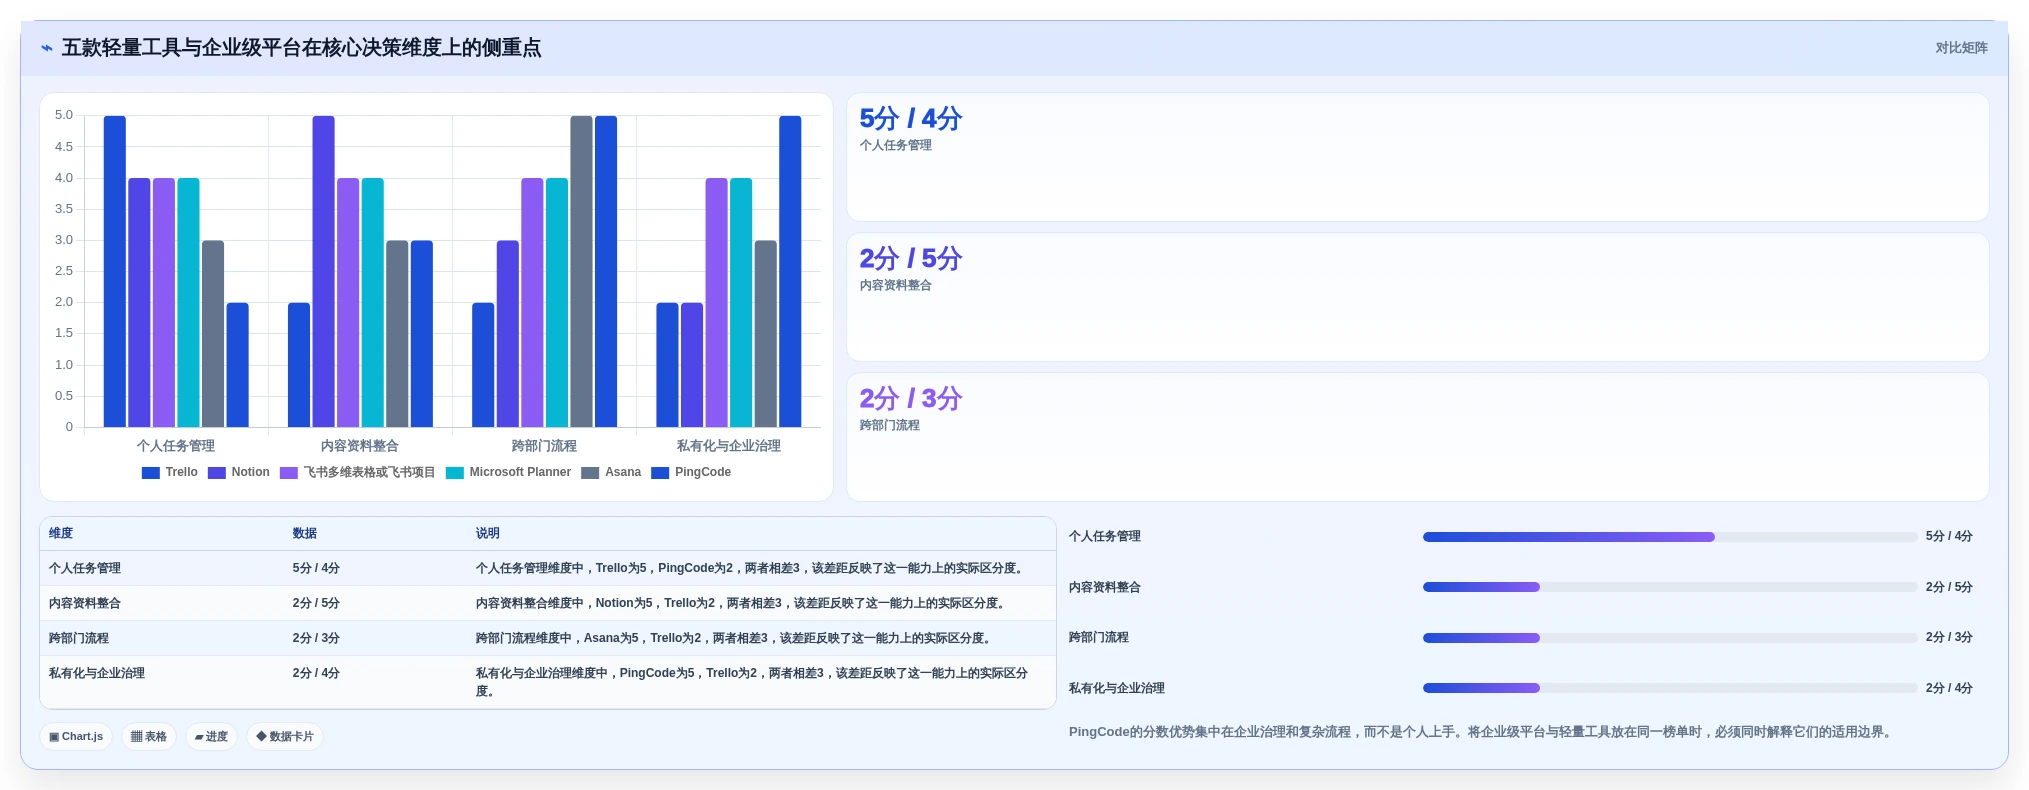2029x790 pixels.
Task: Click the Microsoft Planner teal legend swatch
Action: pos(455,473)
